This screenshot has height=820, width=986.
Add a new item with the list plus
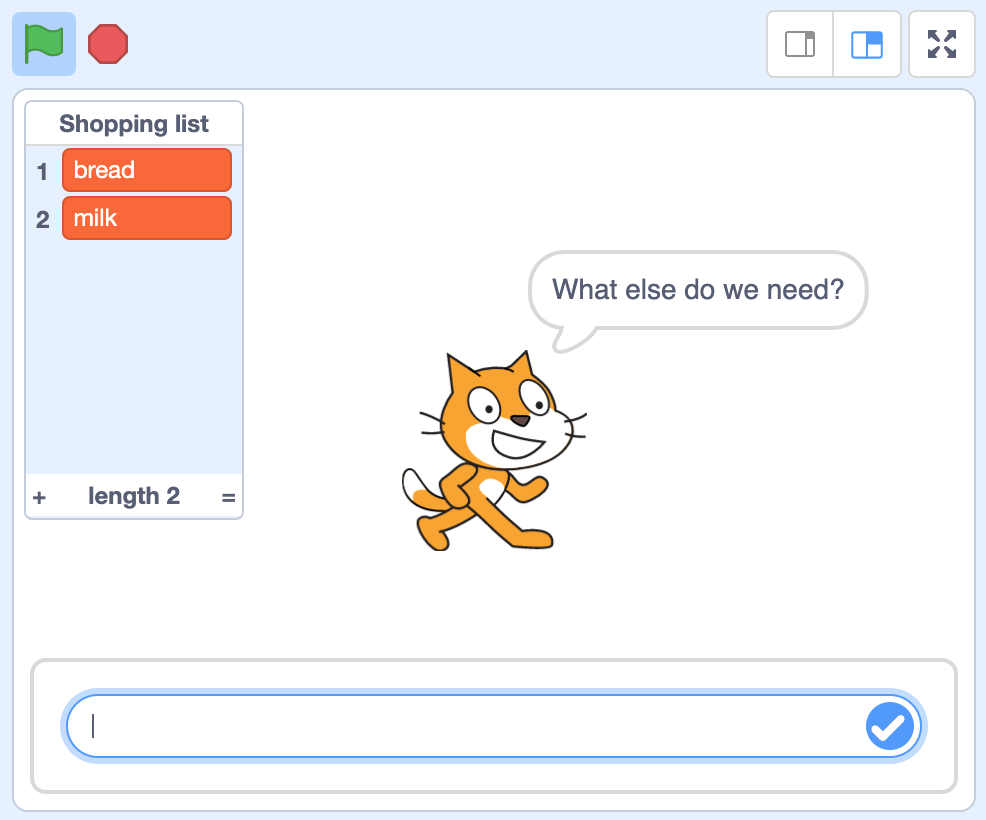click(39, 497)
